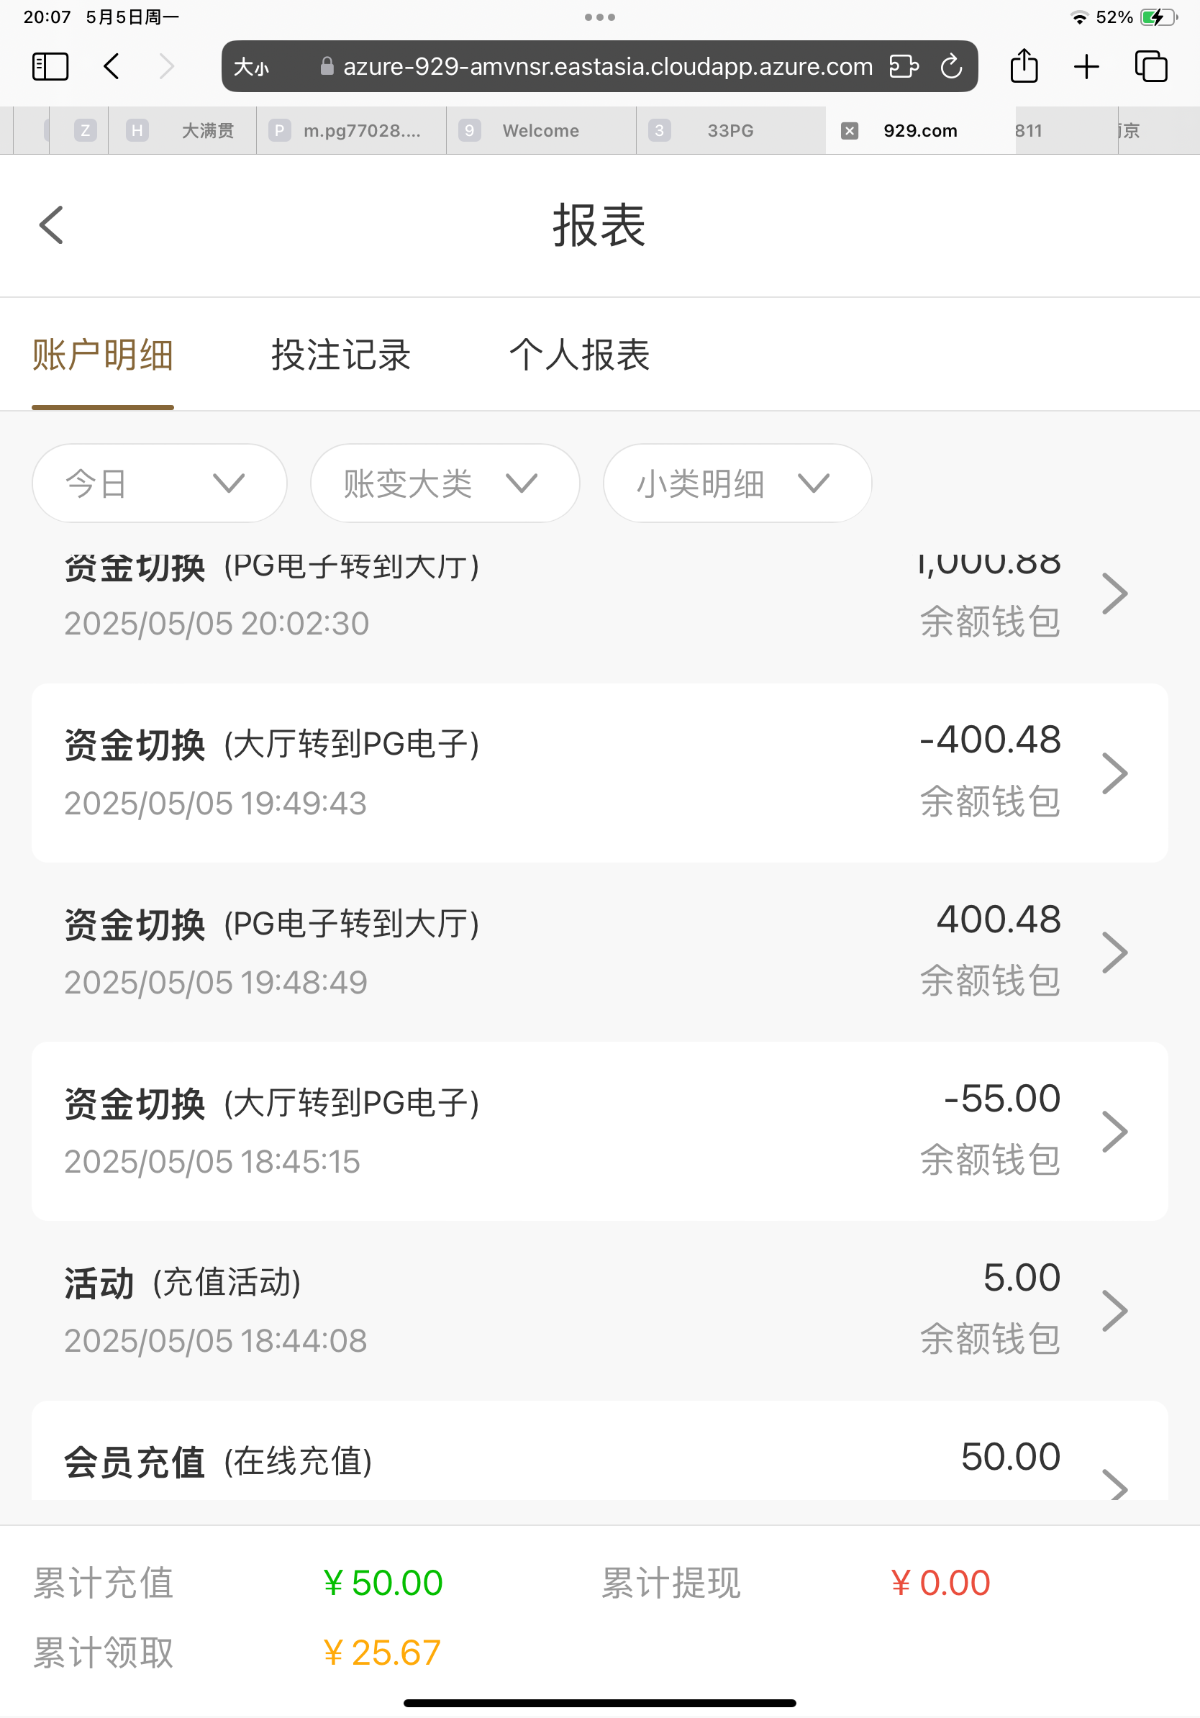Go back in Safari history
Screen dimensions: 1200x1718
coord(112,67)
